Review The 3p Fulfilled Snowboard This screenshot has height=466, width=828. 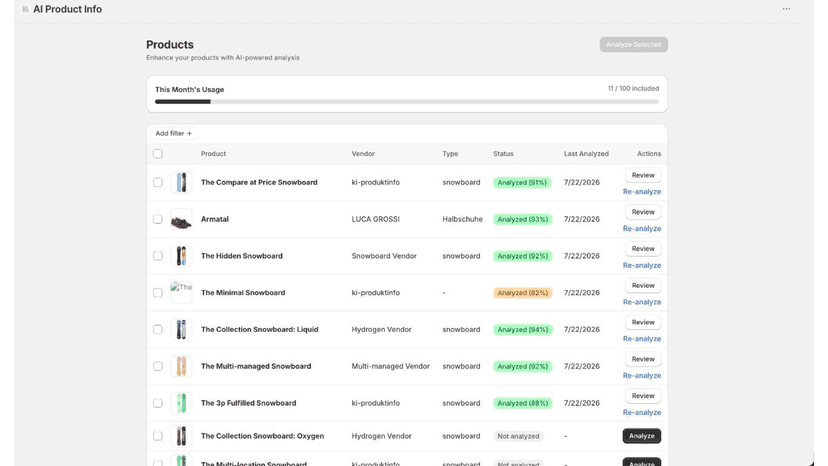point(643,396)
